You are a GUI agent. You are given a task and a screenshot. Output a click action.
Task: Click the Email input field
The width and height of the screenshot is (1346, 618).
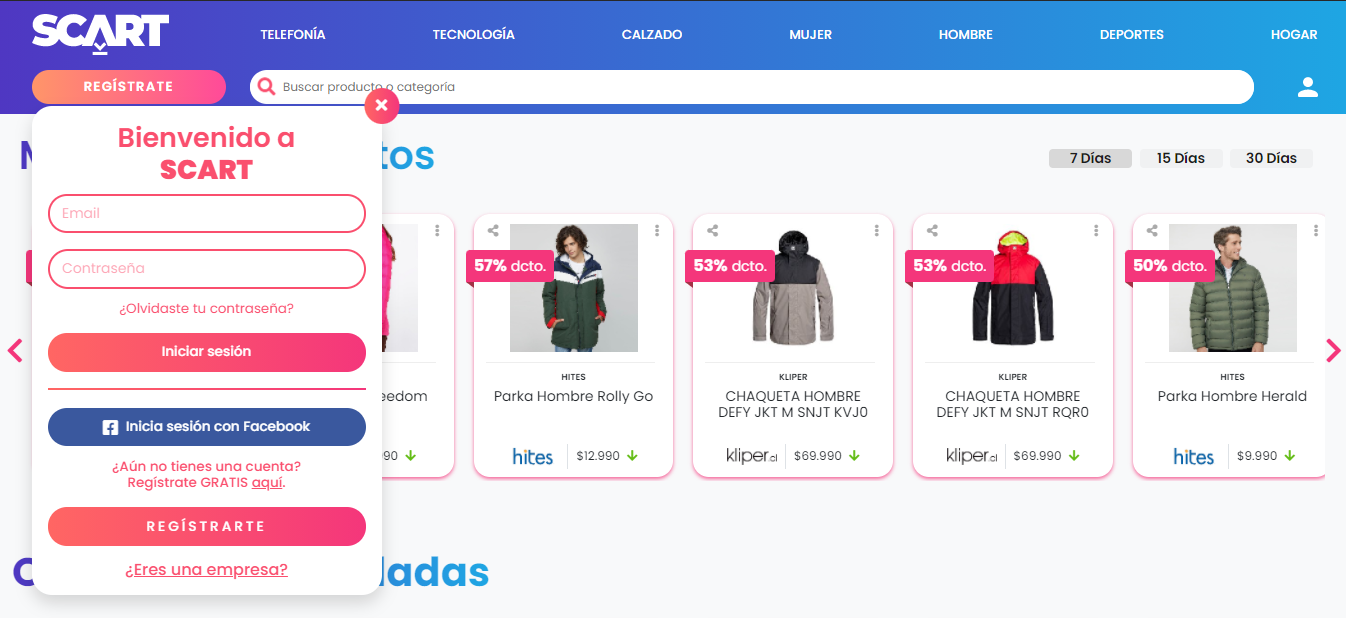207,213
